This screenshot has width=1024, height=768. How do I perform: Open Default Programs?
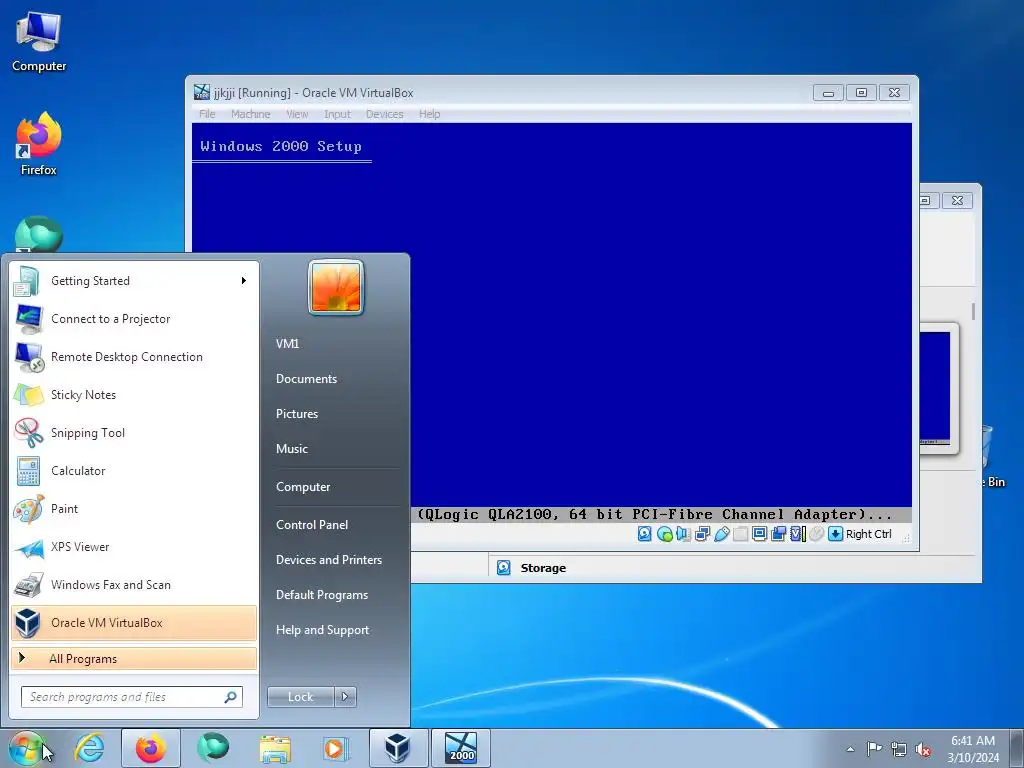321,595
